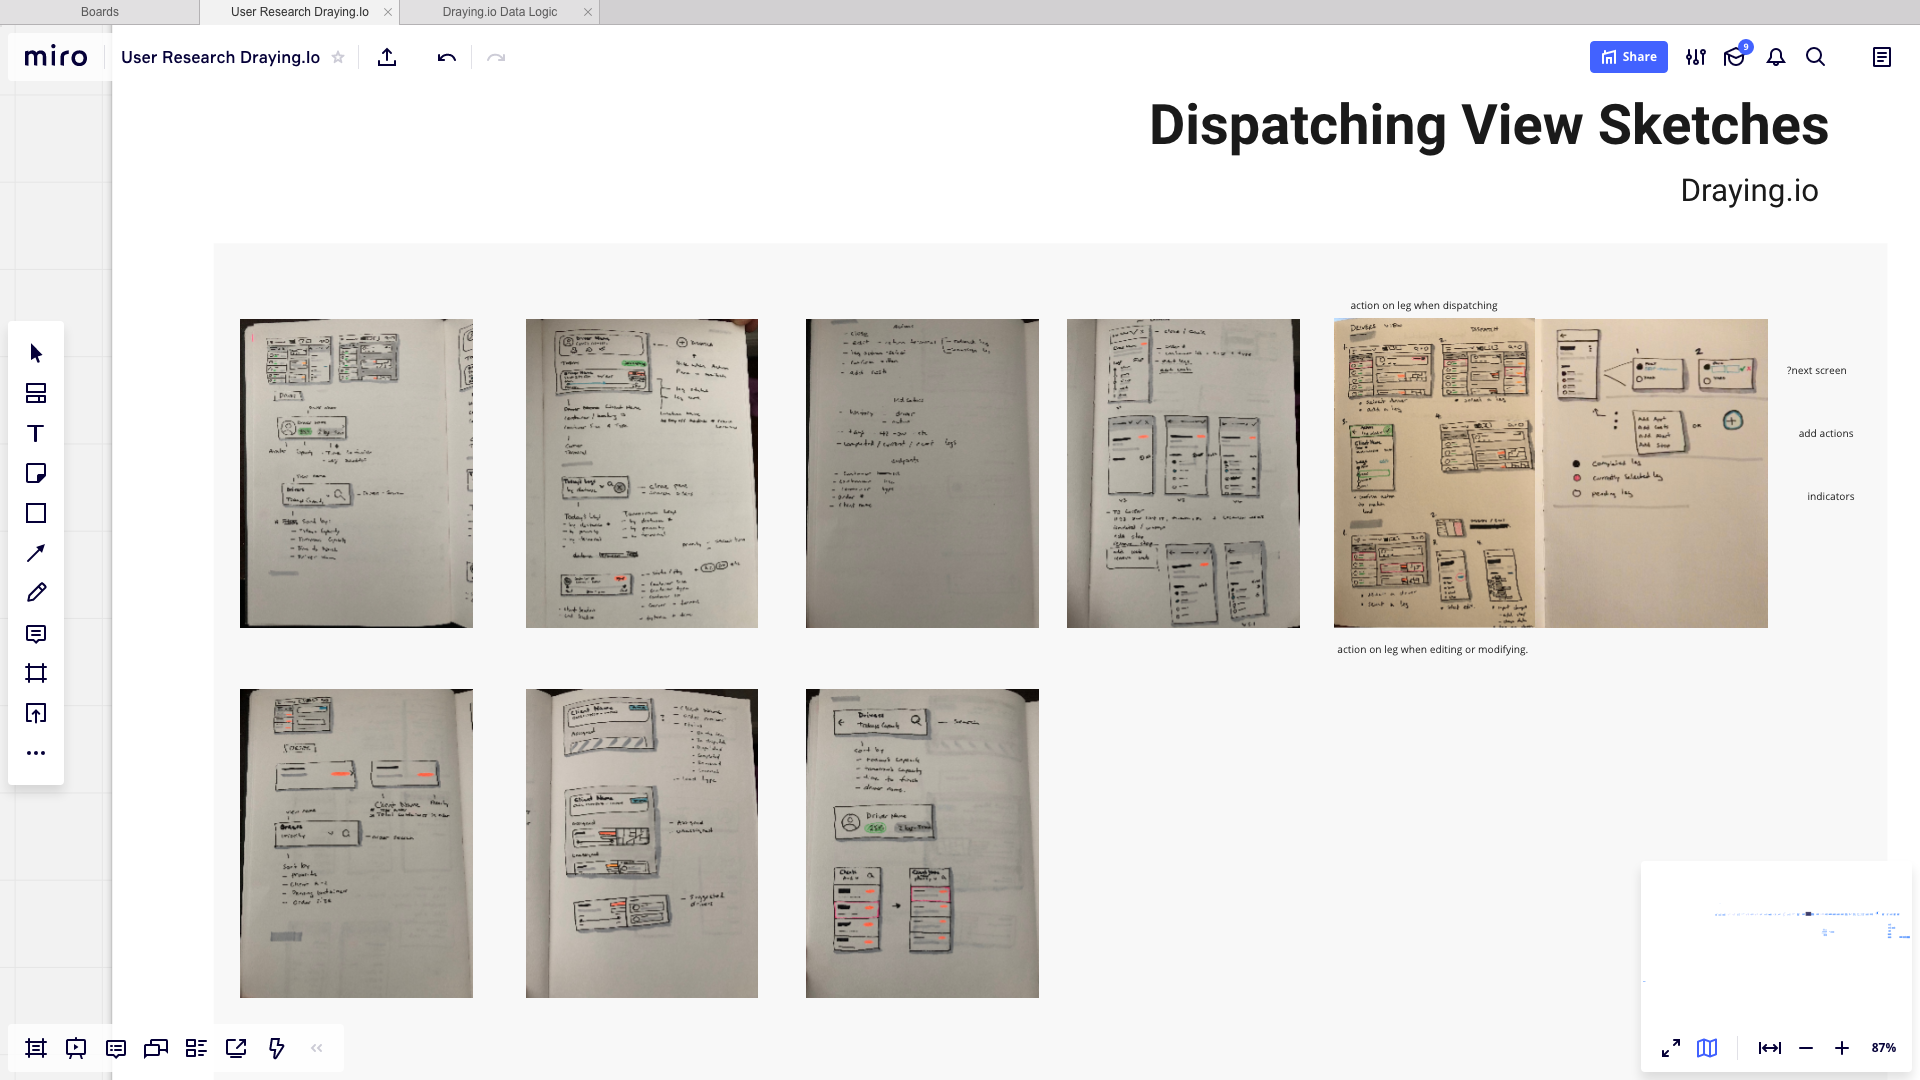Viewport: 1920px width, 1080px height.
Task: Click the blue Share button
Action: point(1628,57)
